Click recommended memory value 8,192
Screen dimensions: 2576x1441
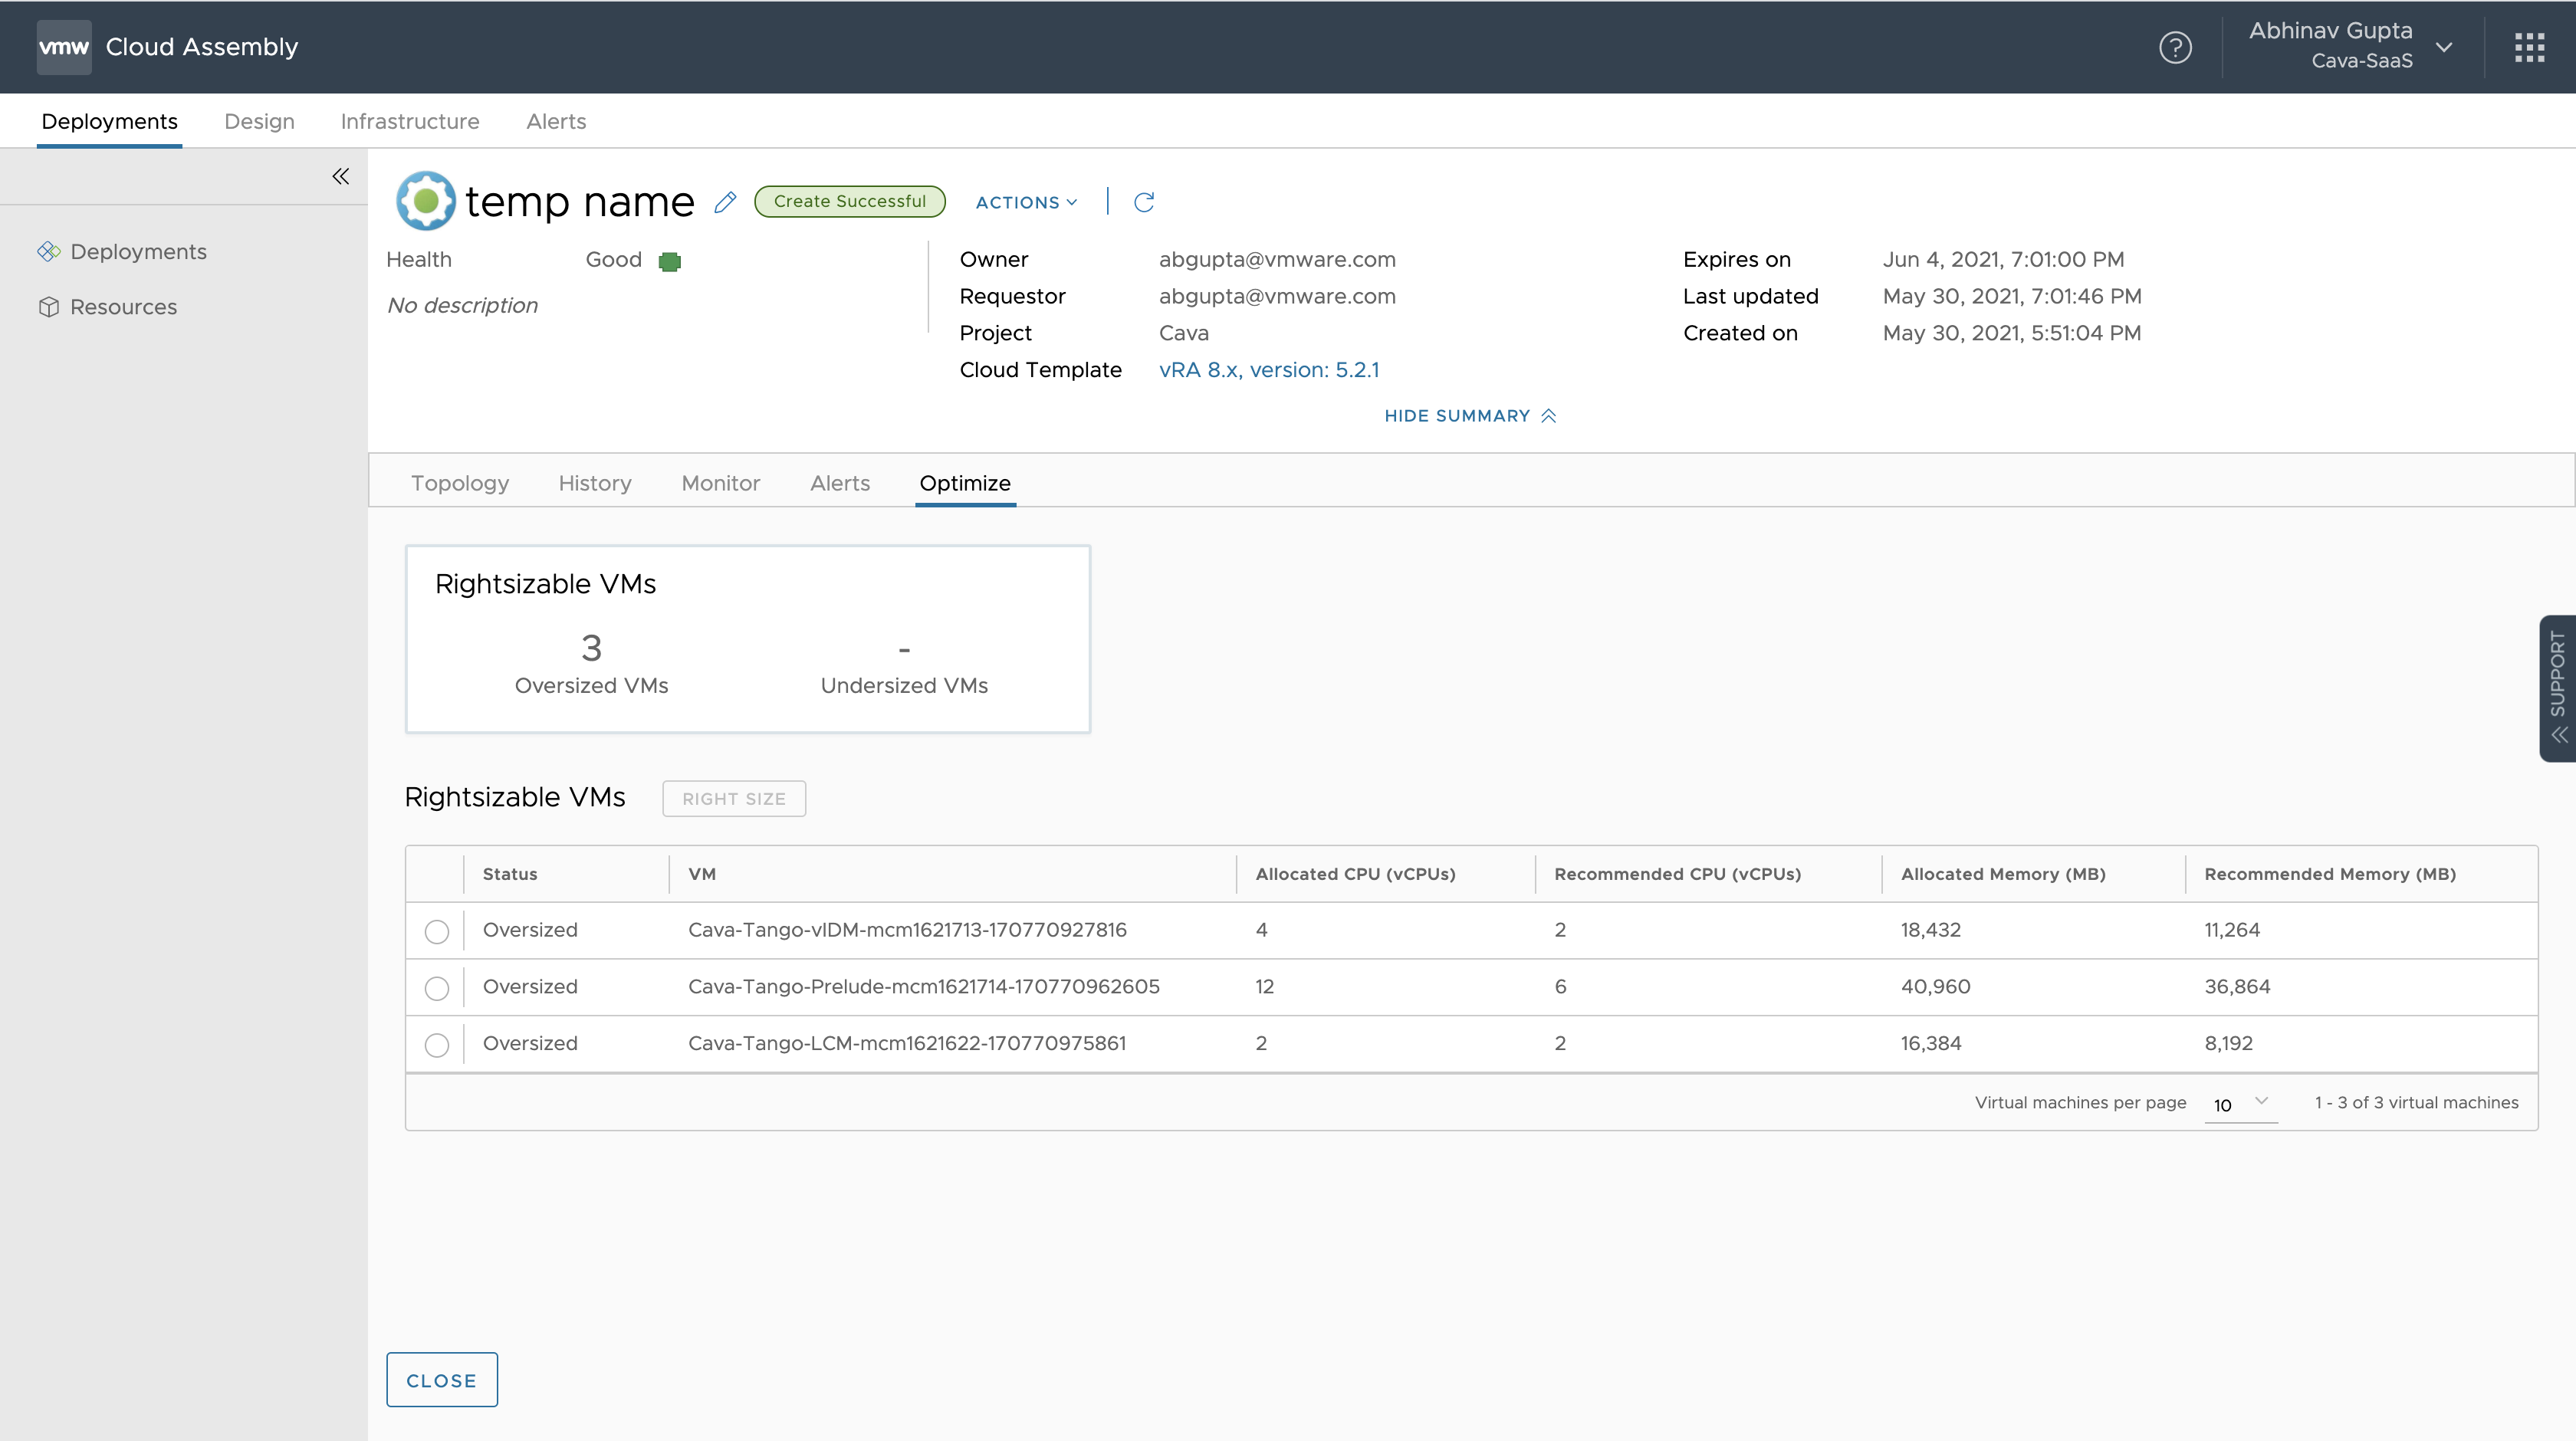click(2228, 1043)
